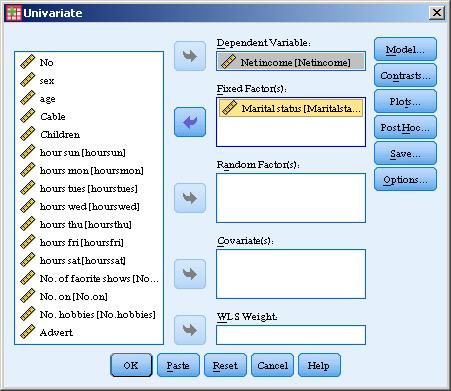Viewport: 451px width, 391px height.
Task: Select Net income in Dependent Variable box
Action: coord(291,62)
